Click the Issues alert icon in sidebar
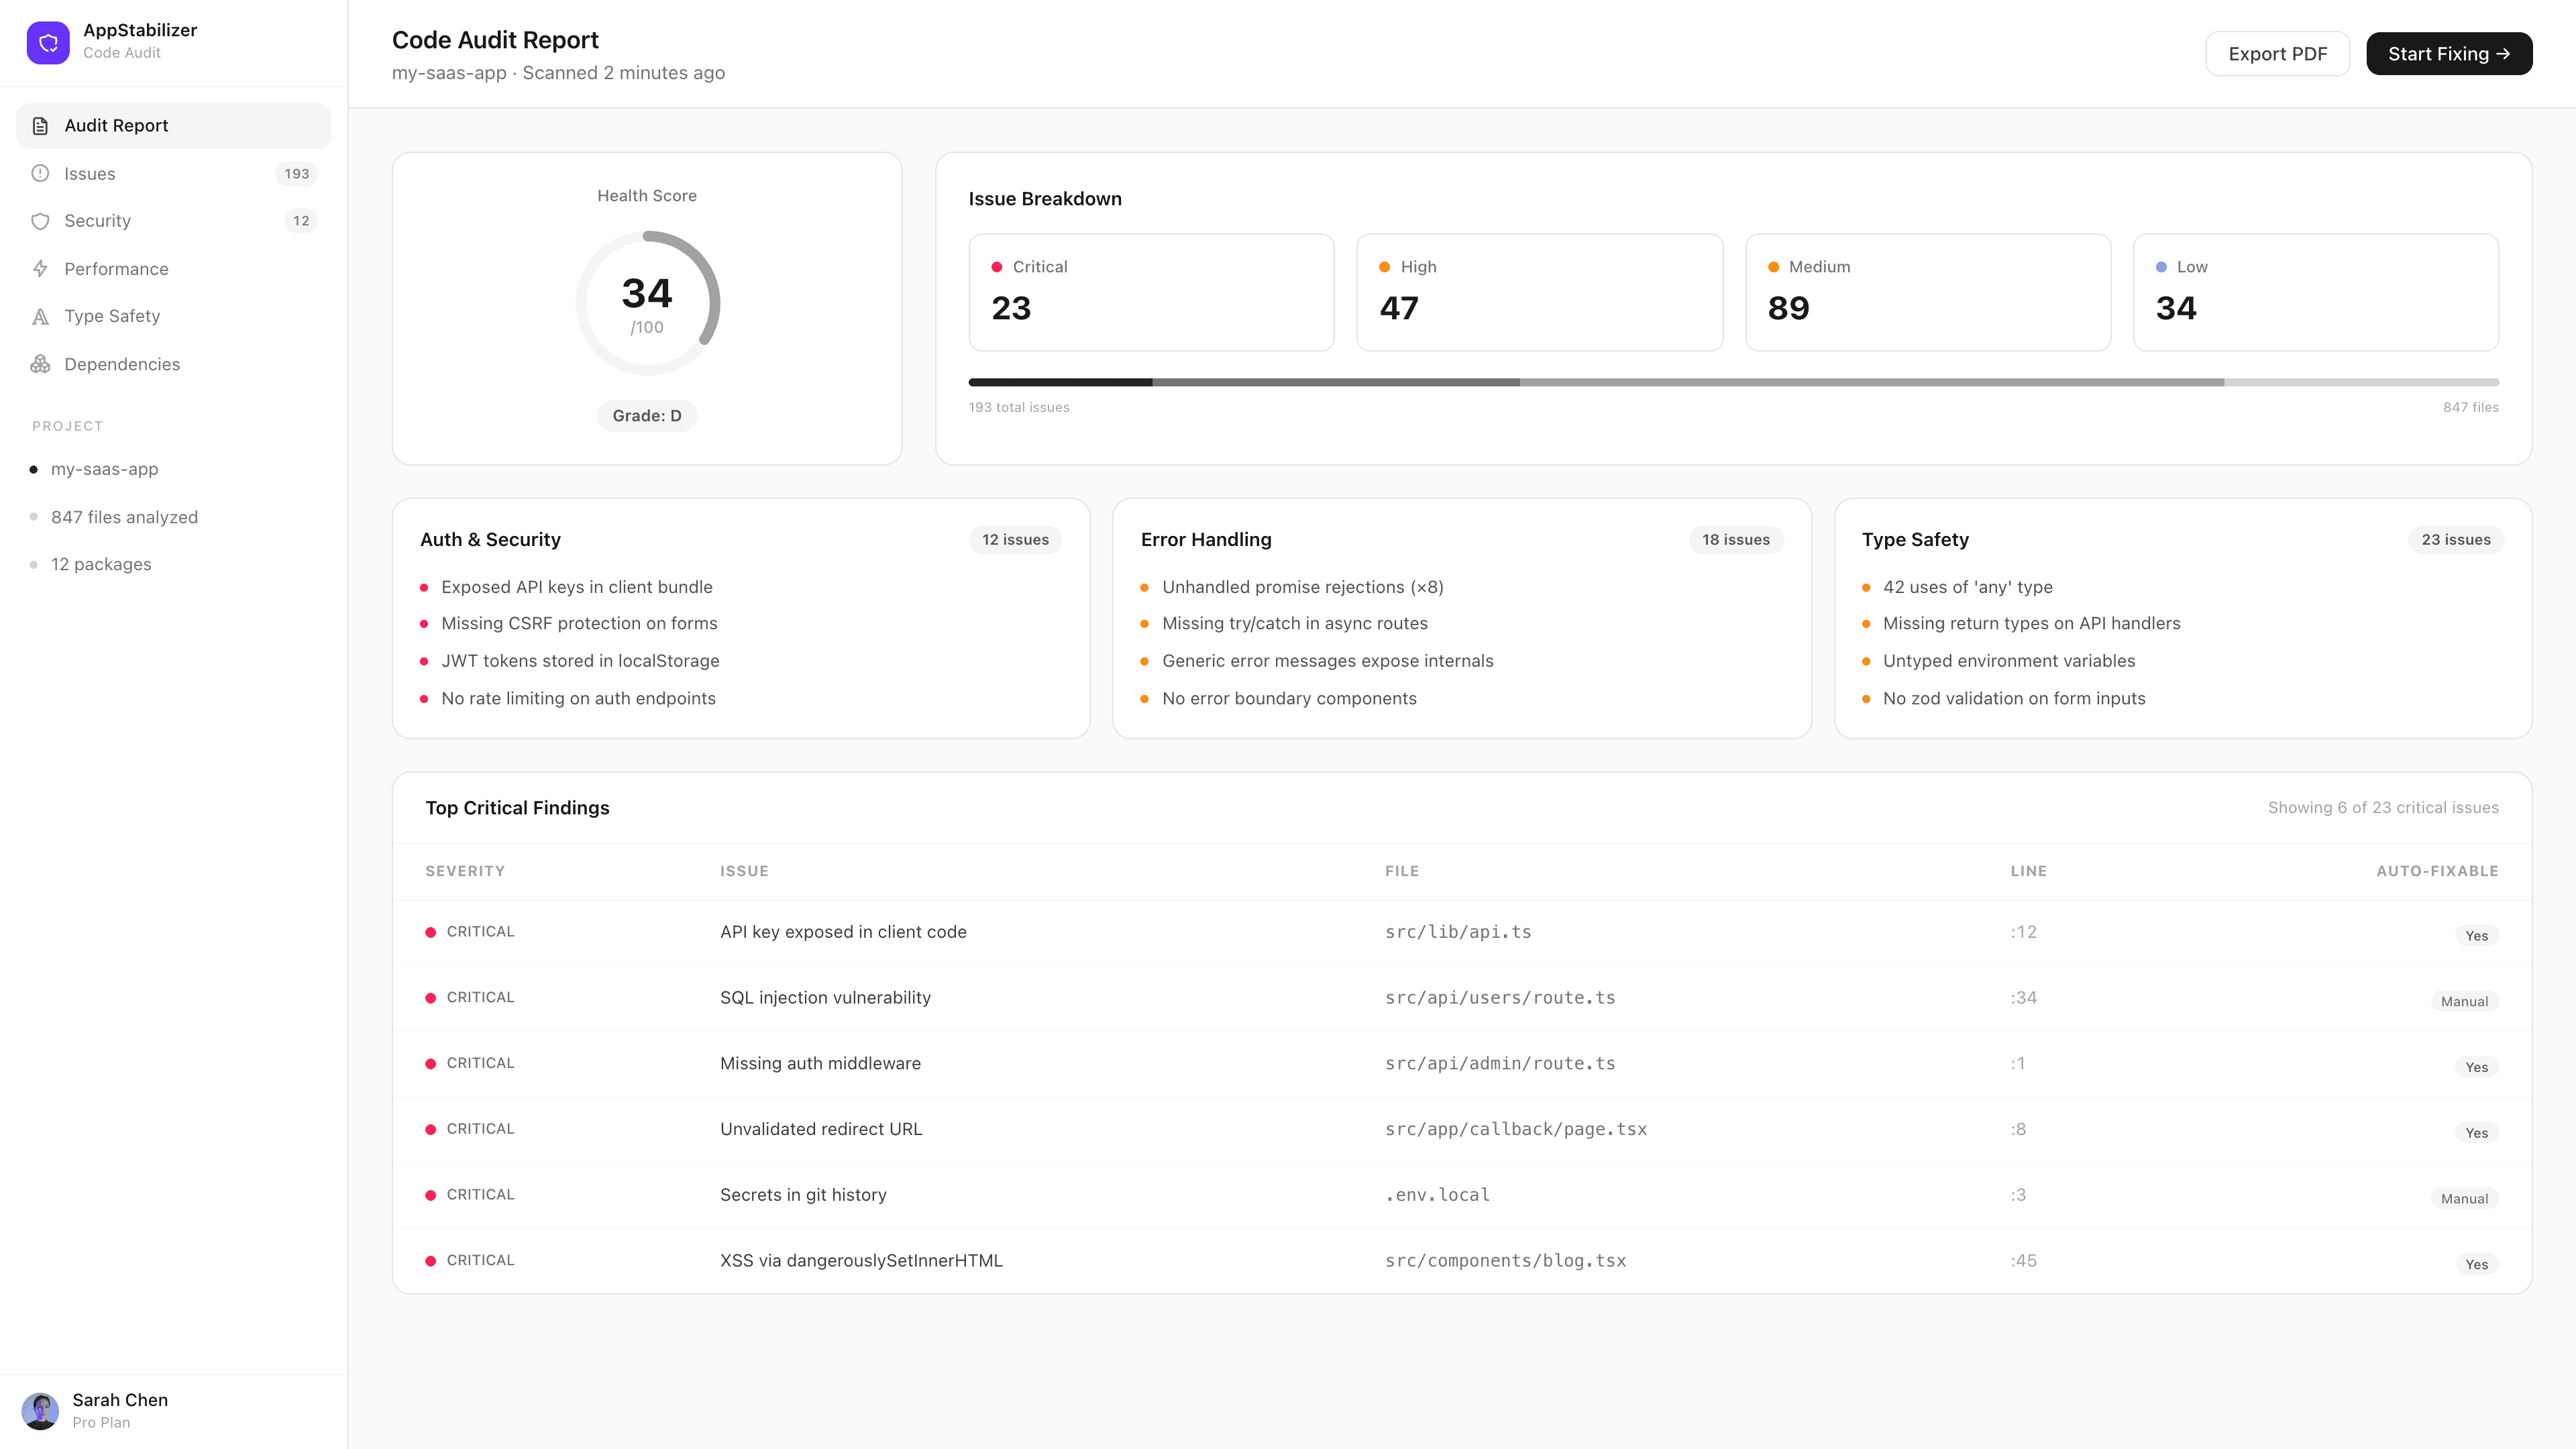The width and height of the screenshot is (2576, 1449). click(40, 173)
